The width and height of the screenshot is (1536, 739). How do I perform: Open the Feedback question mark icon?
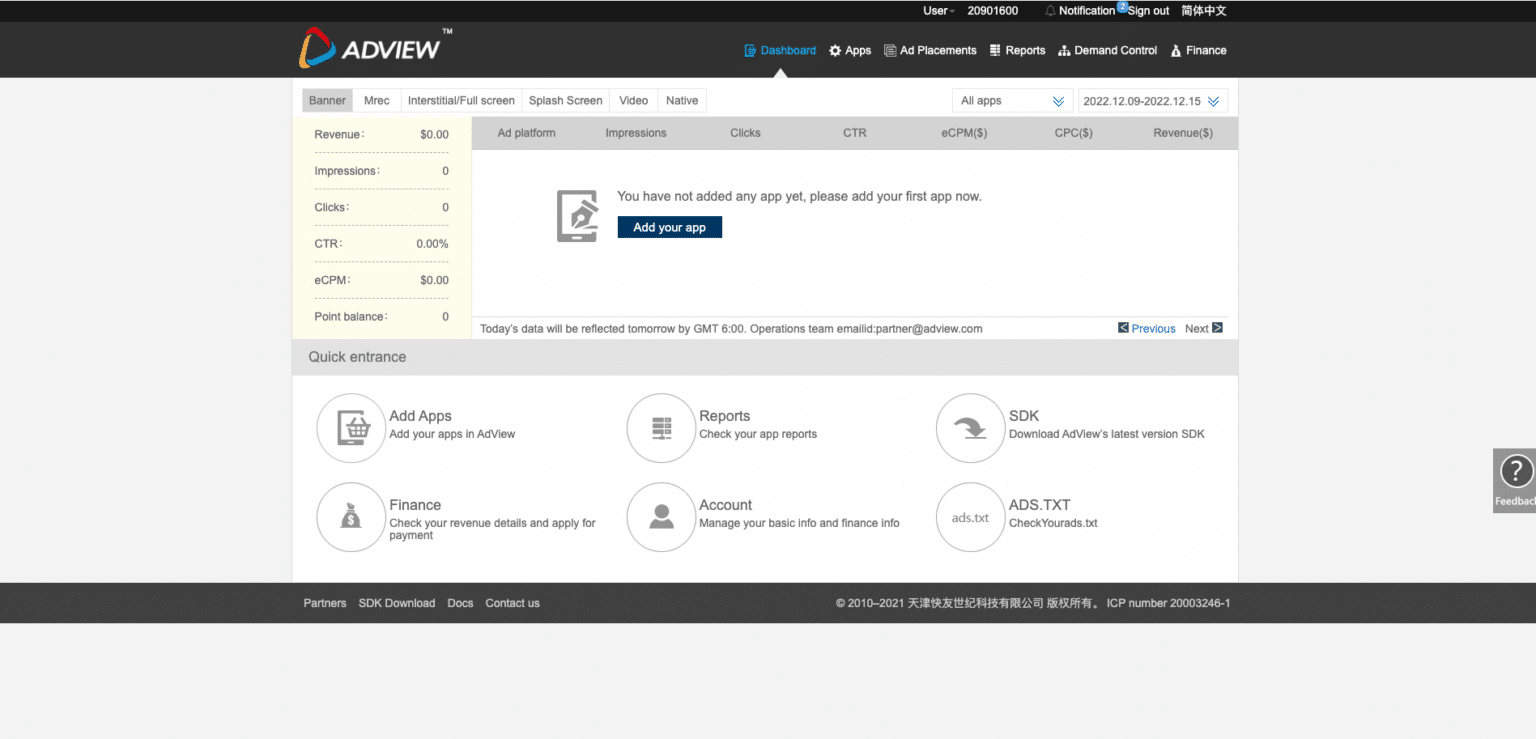tap(1515, 472)
